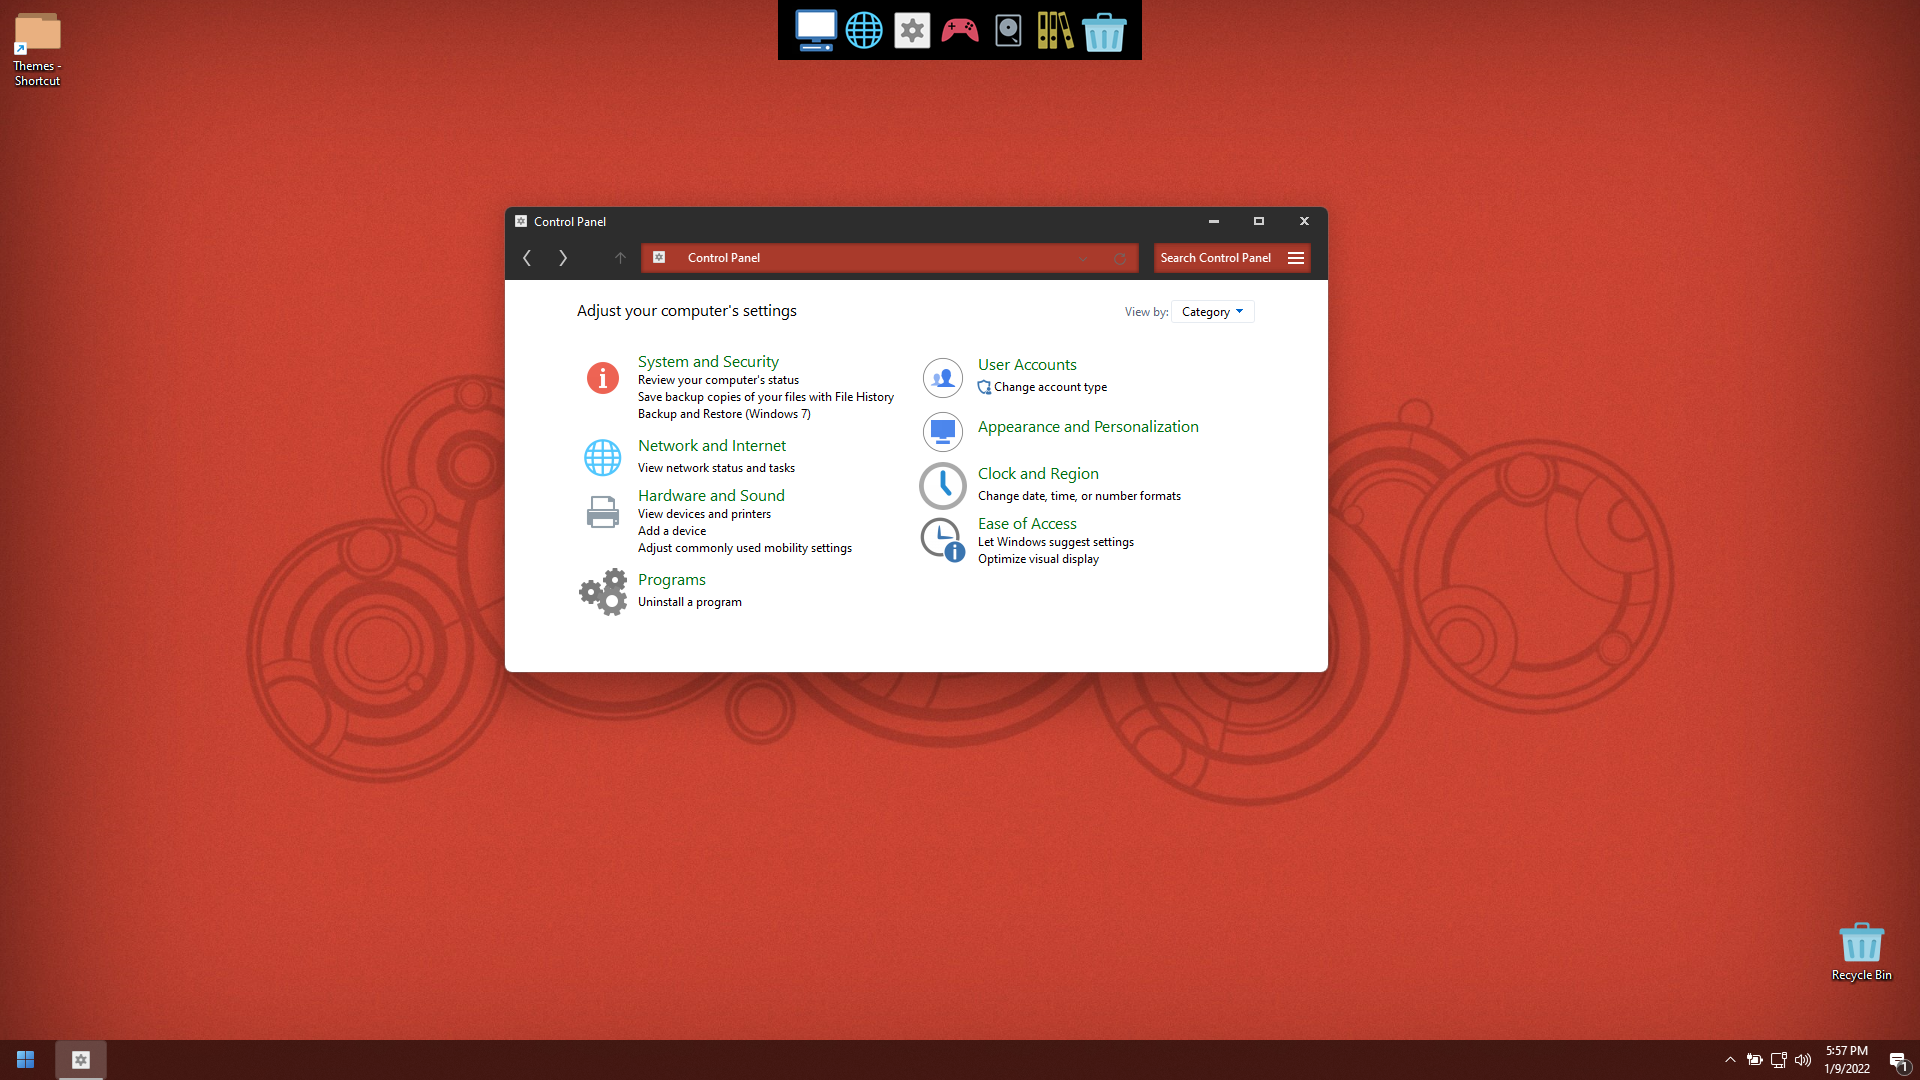Screen dimensions: 1920x1080
Task: Show hidden system tray icons
Action: coord(1730,1060)
